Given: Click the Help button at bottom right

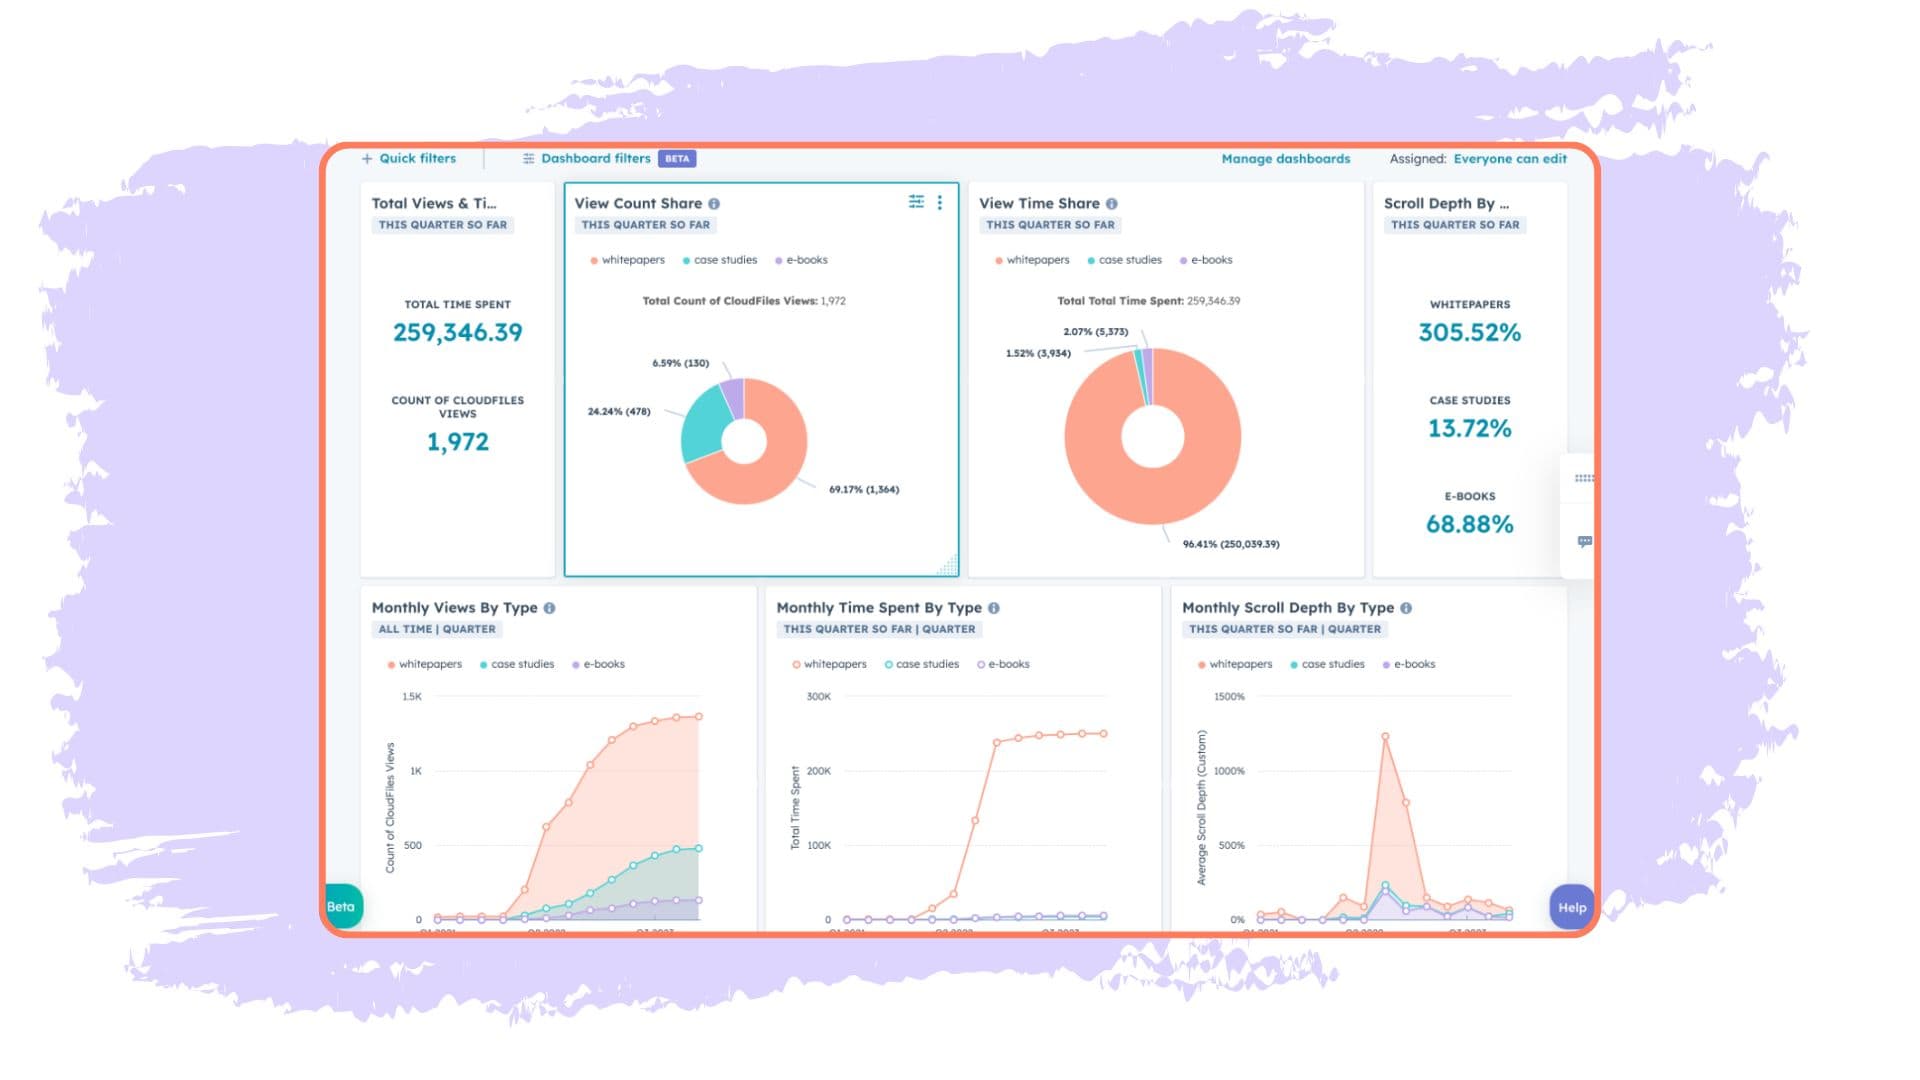Looking at the screenshot, I should (x=1572, y=908).
